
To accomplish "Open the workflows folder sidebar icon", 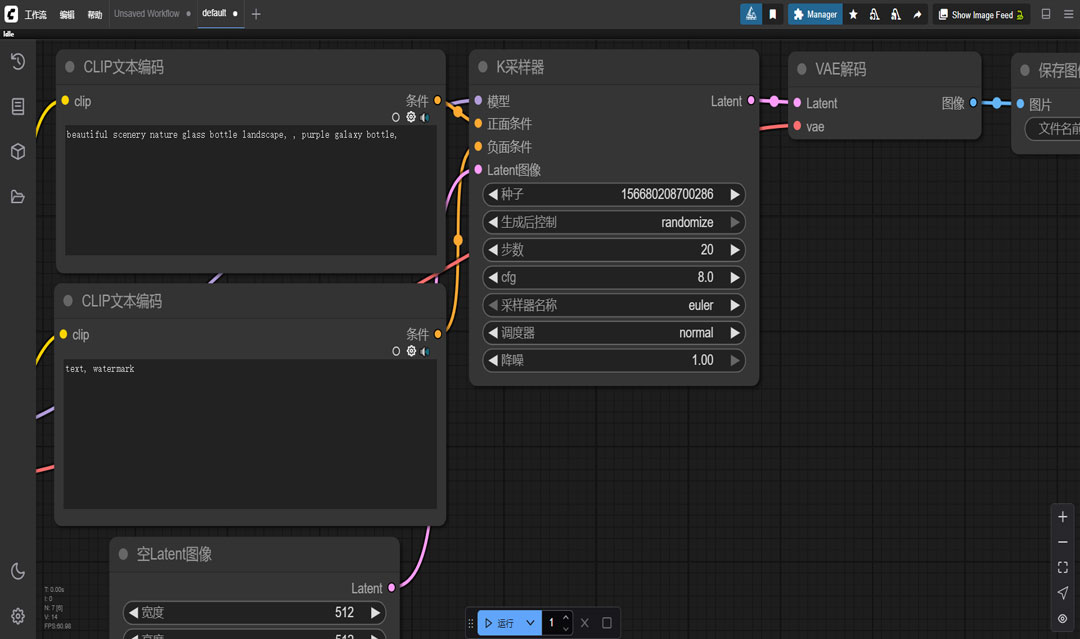I will (x=17, y=197).
